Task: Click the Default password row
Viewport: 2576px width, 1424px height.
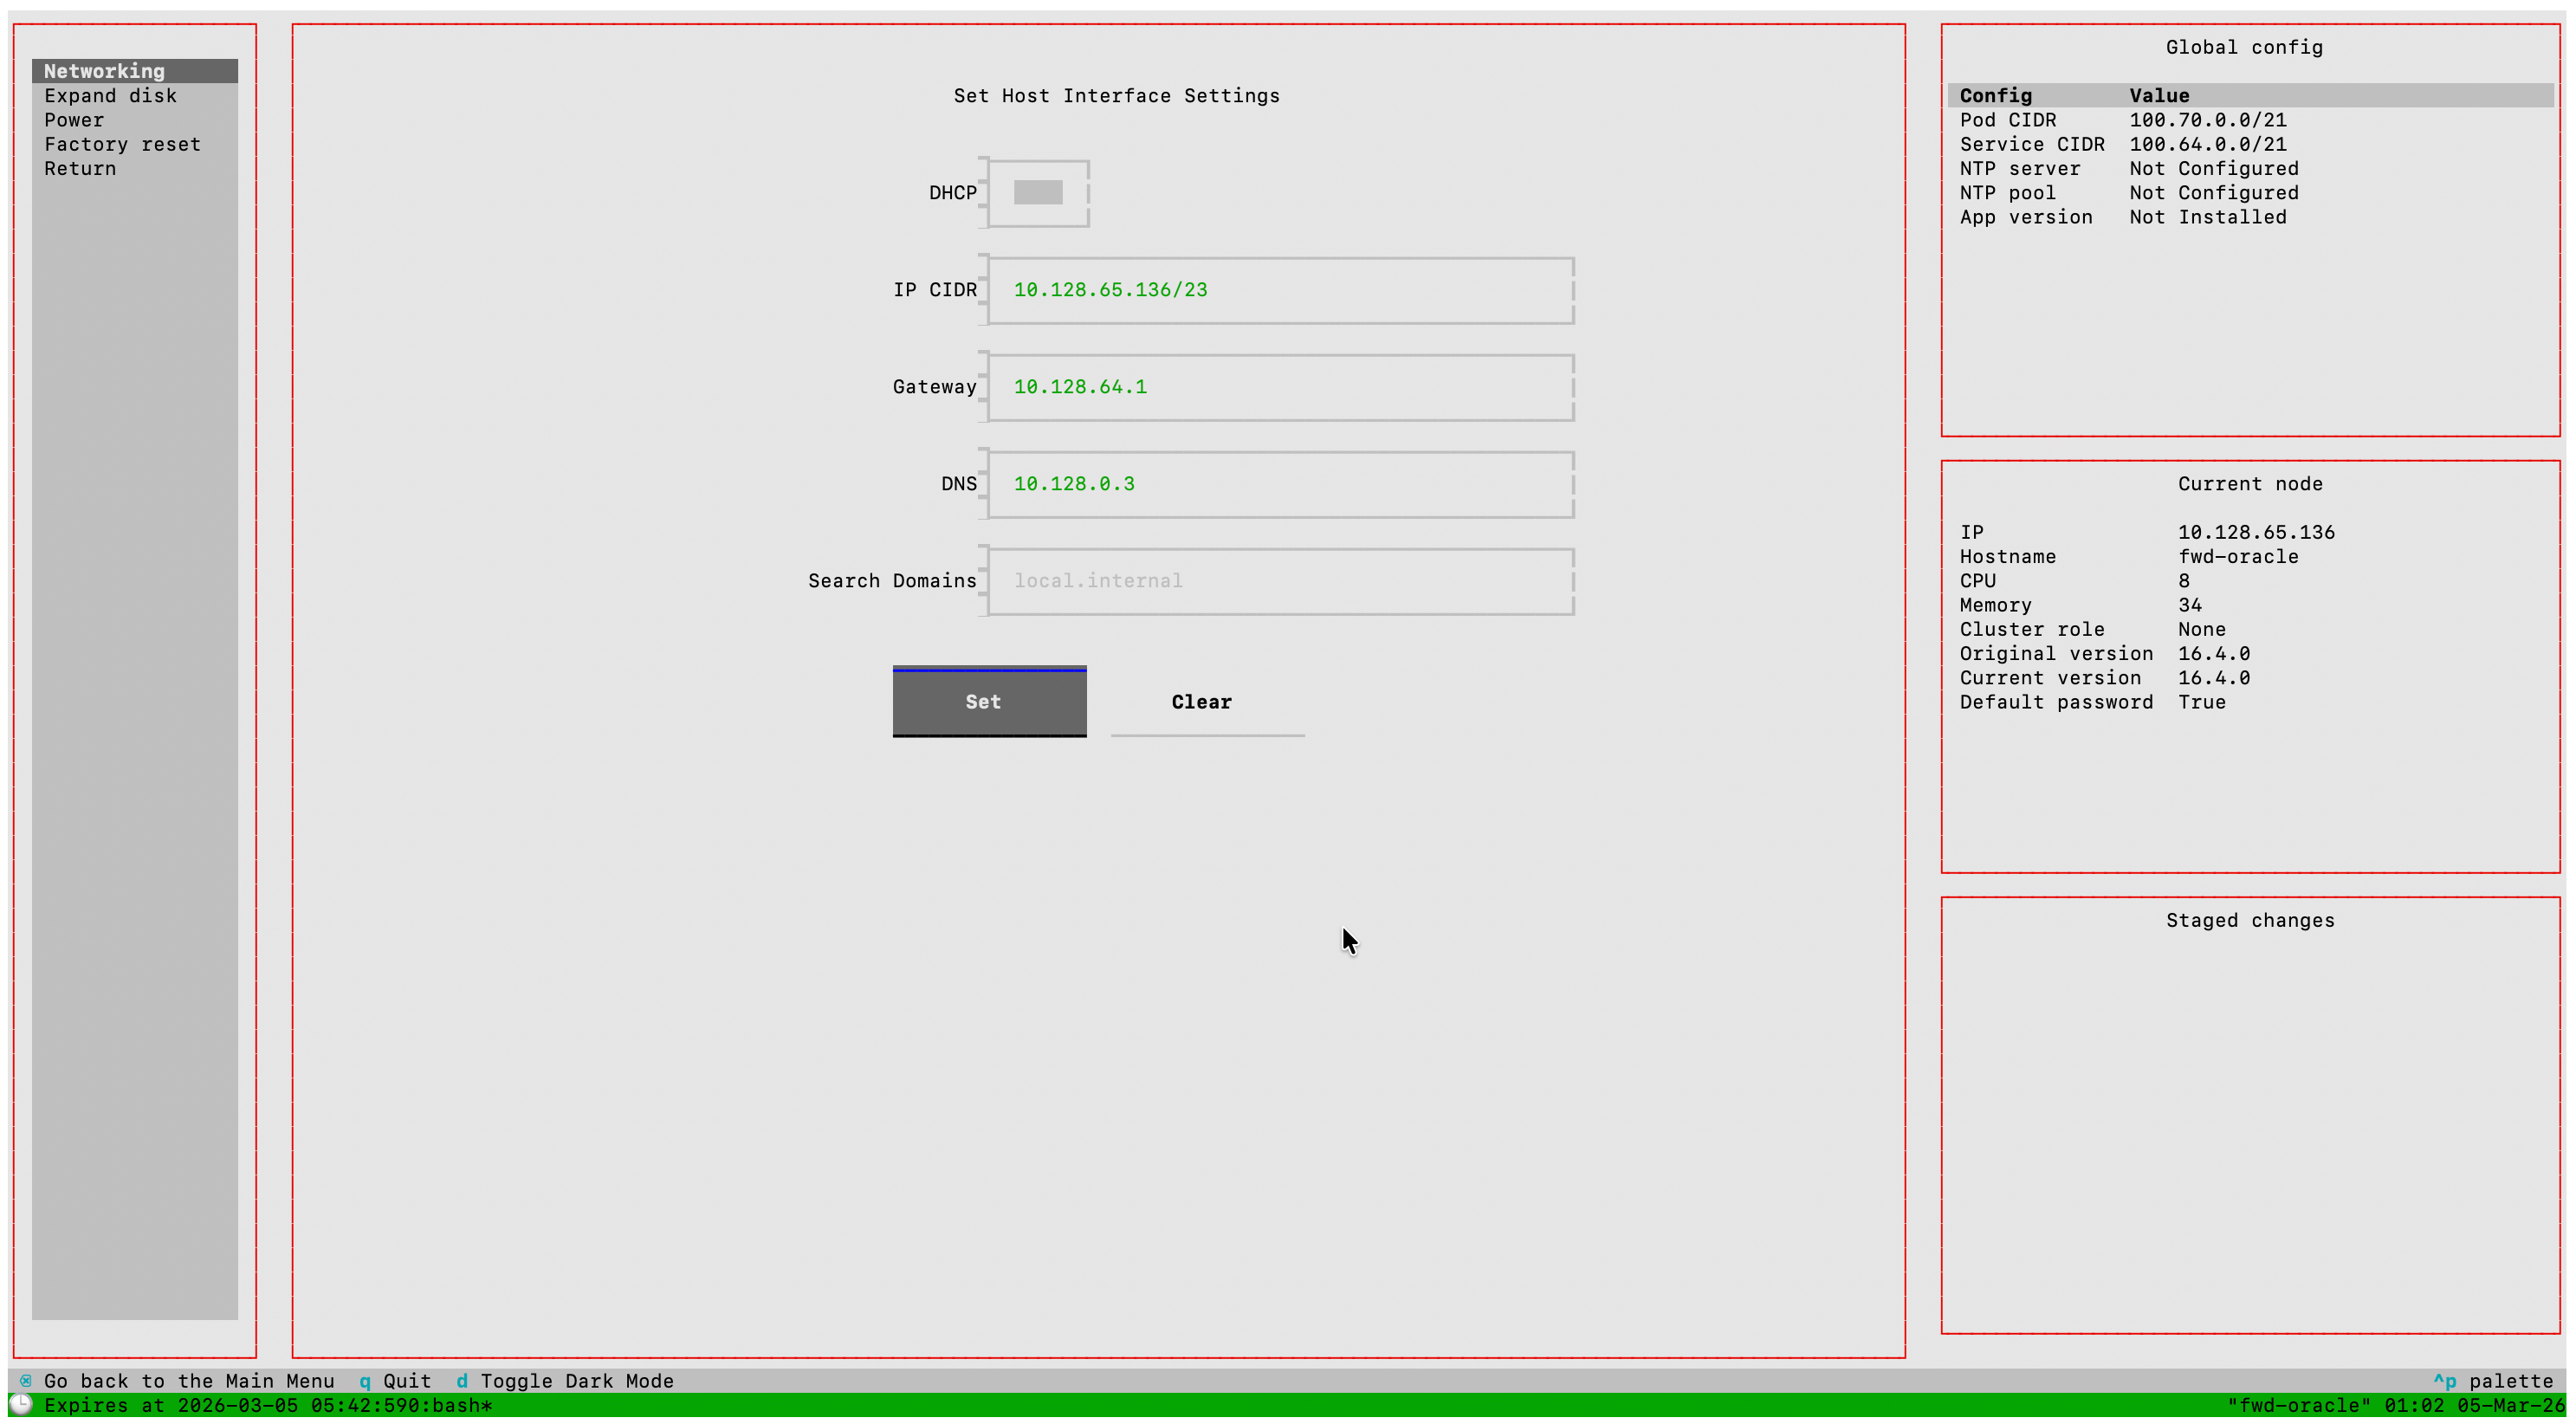Action: coord(2093,702)
